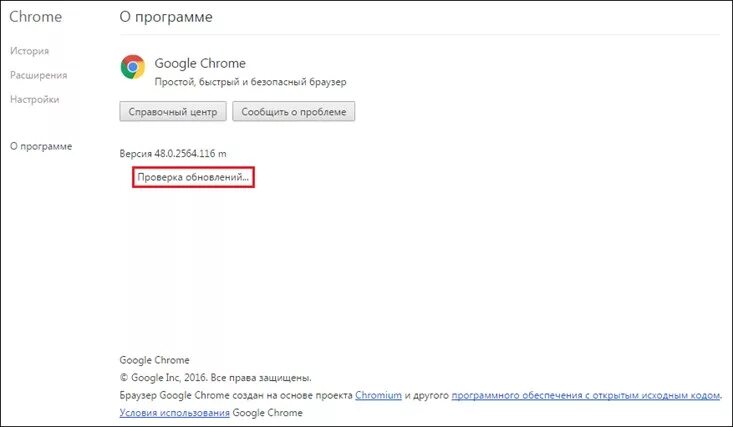Click the Google Chrome footer label above the copyright

pyautogui.click(x=155, y=360)
